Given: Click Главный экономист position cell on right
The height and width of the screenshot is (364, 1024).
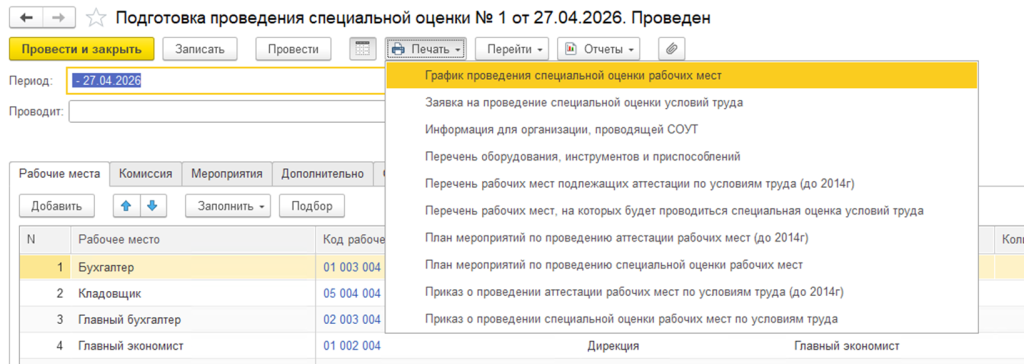Looking at the screenshot, I should (x=846, y=346).
